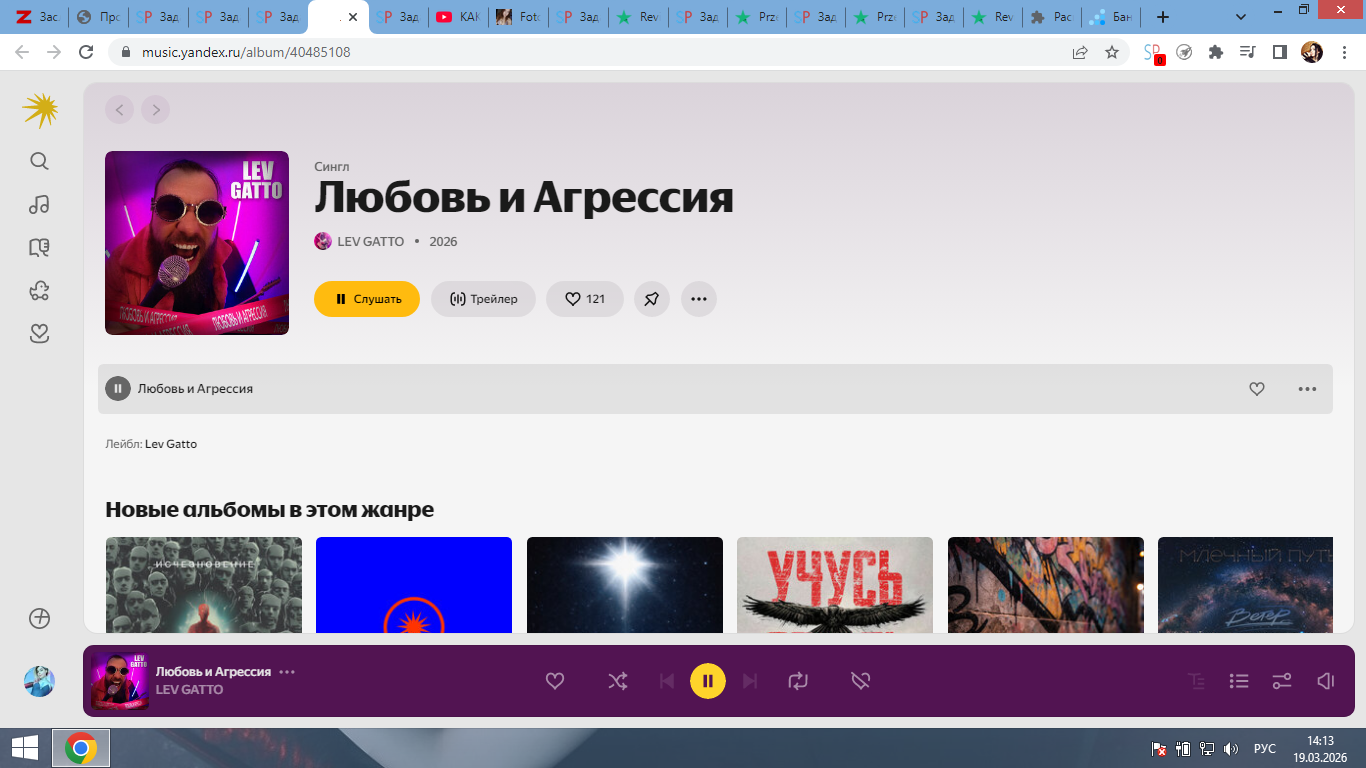Switch to the YouTube КАК tab

coord(458,17)
